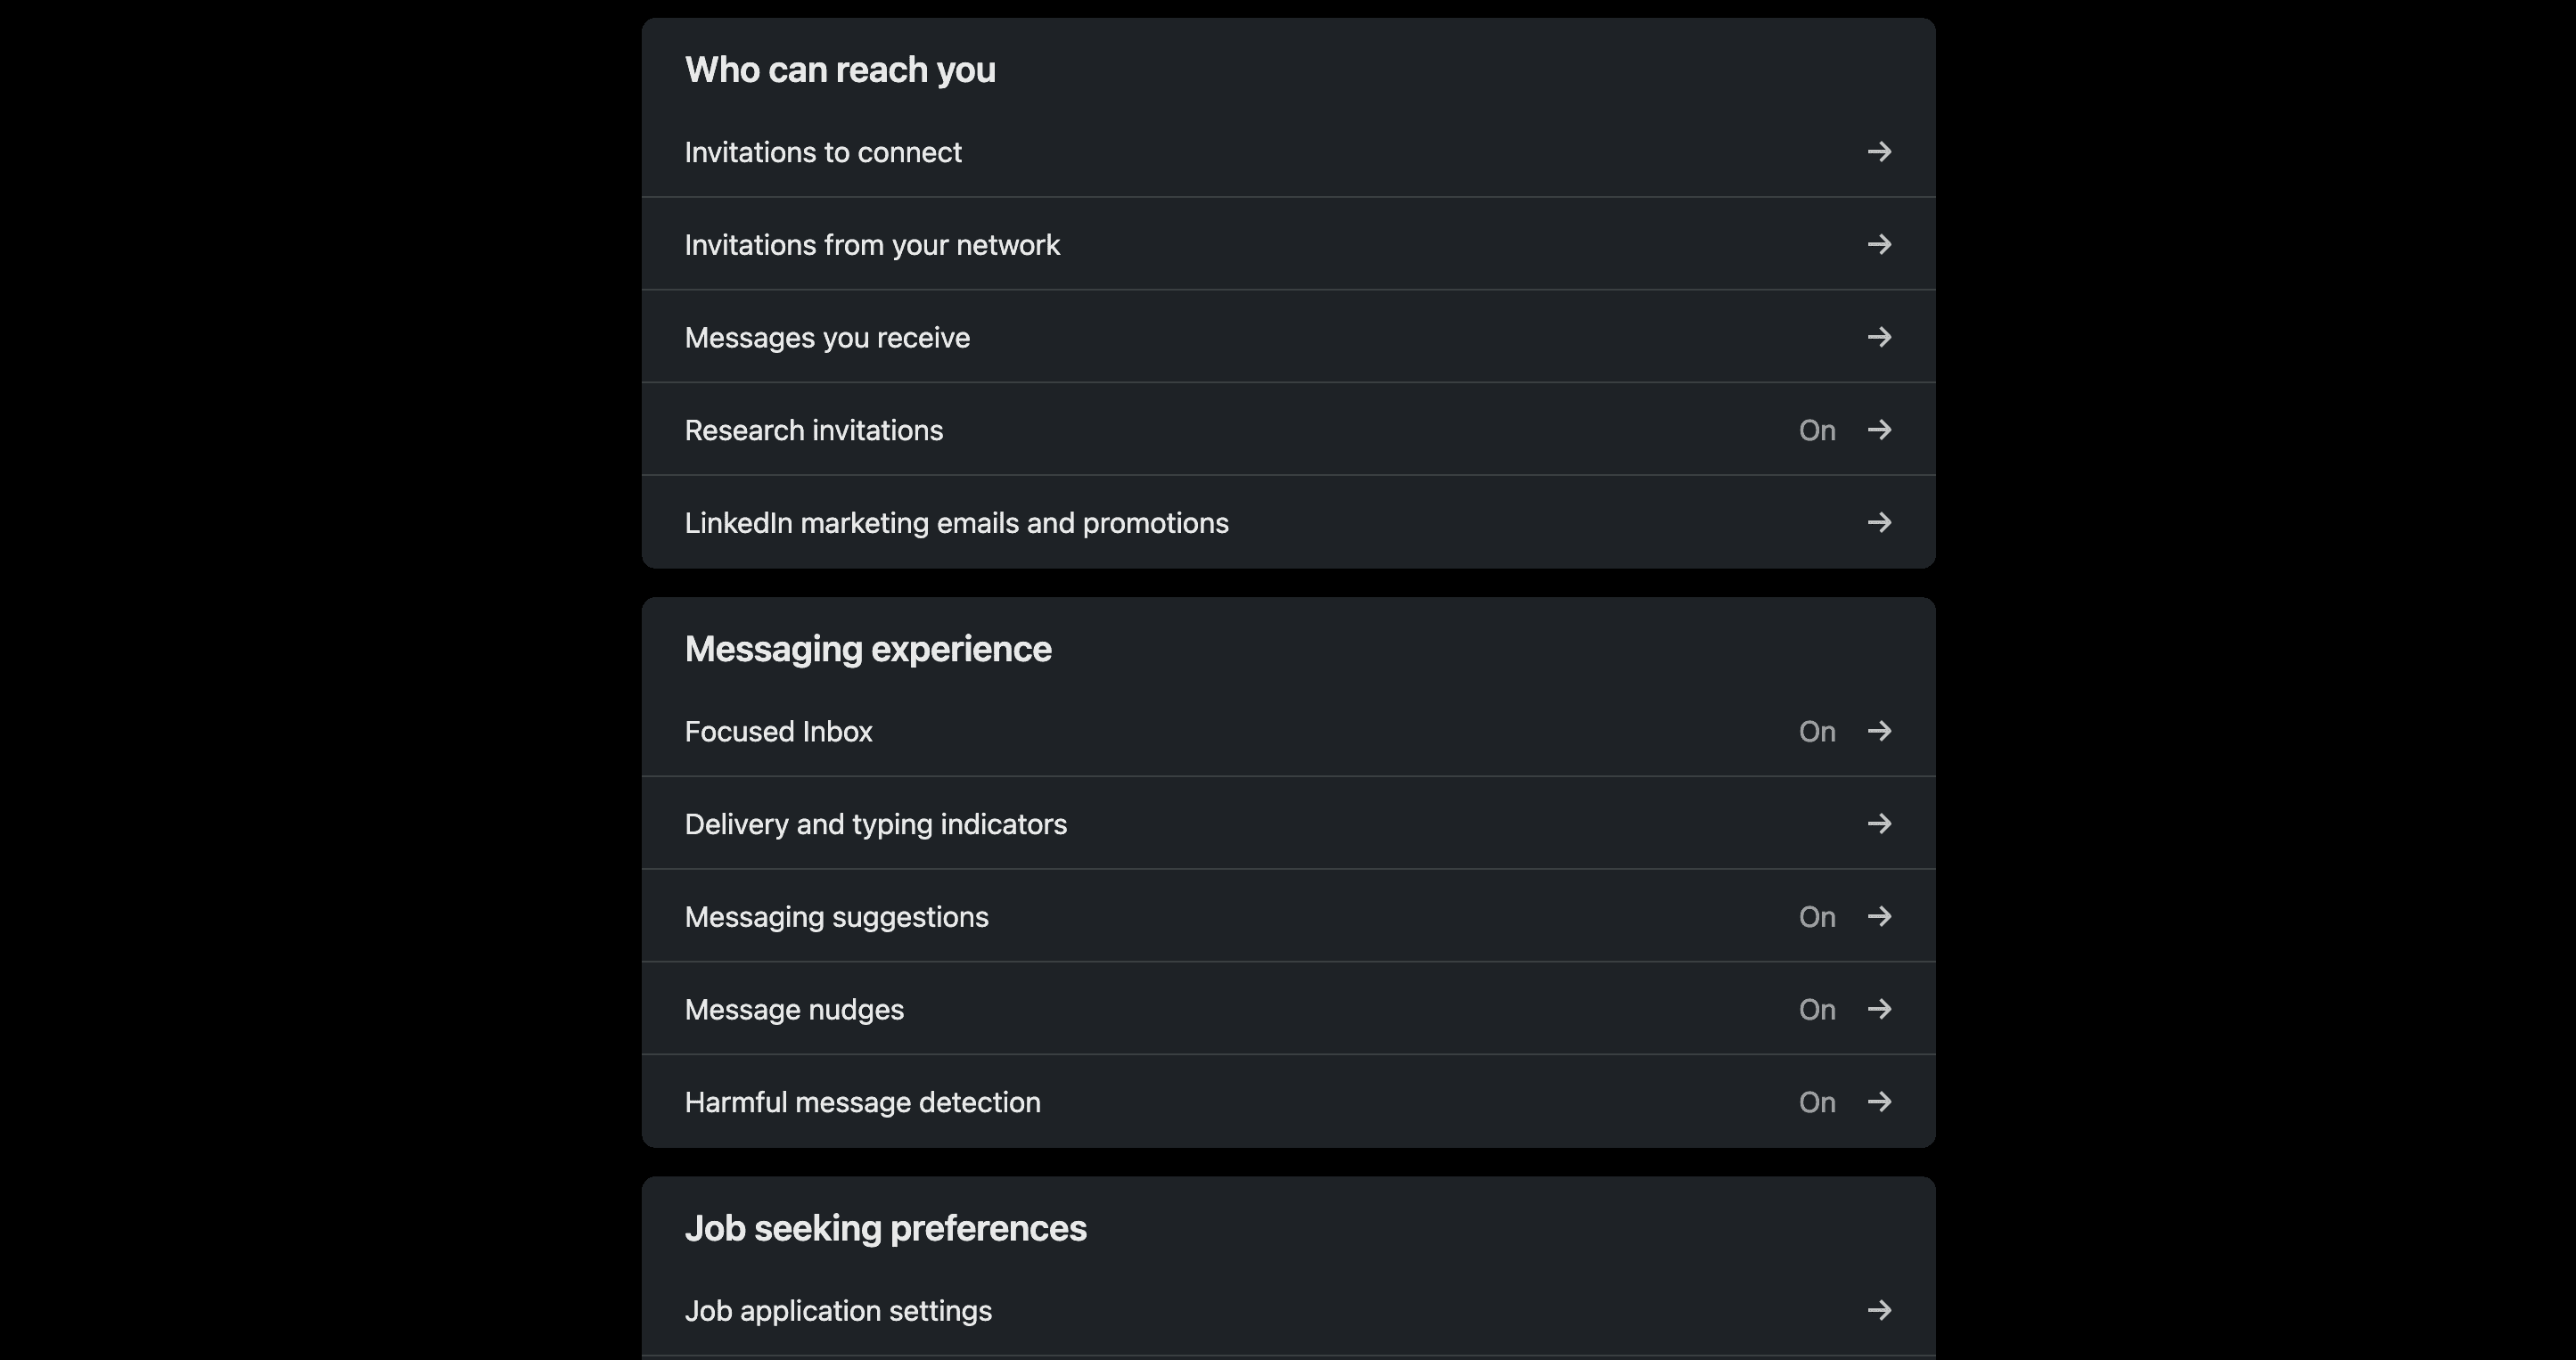Toggle the Focused Inbox On status
This screenshot has width=2576, height=1360.
[x=1816, y=732]
